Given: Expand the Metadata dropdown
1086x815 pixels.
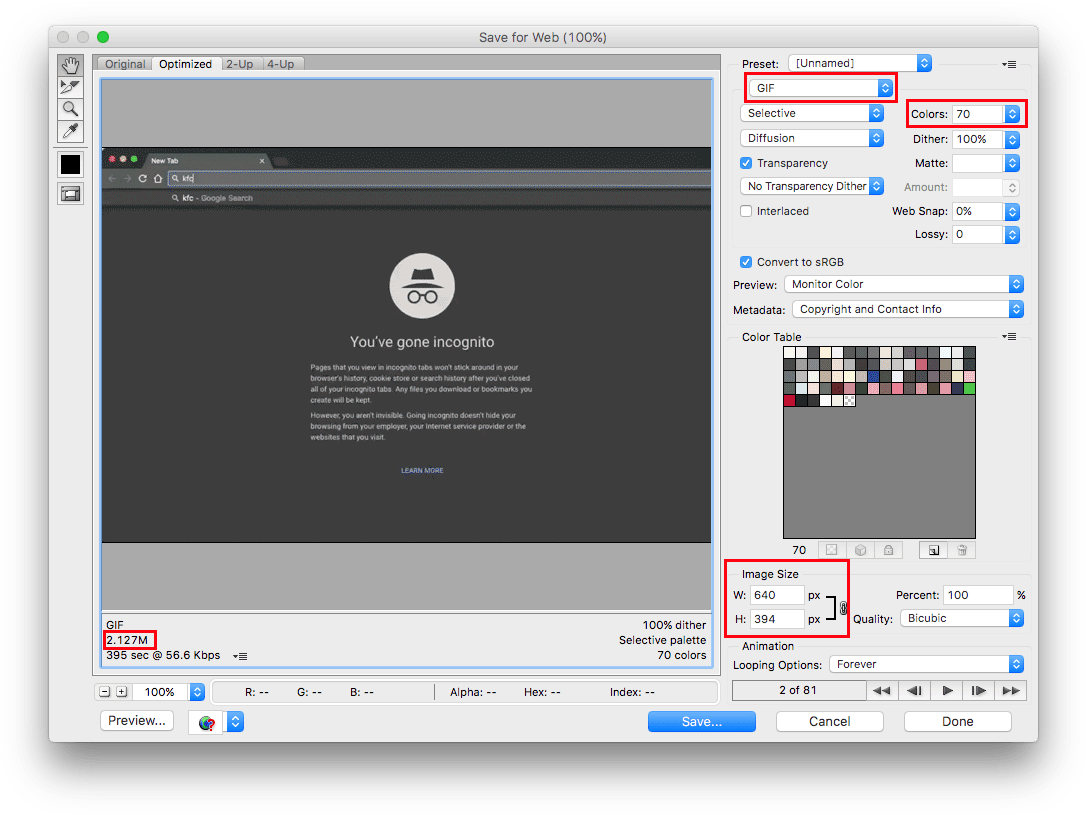Looking at the screenshot, I should click(907, 309).
